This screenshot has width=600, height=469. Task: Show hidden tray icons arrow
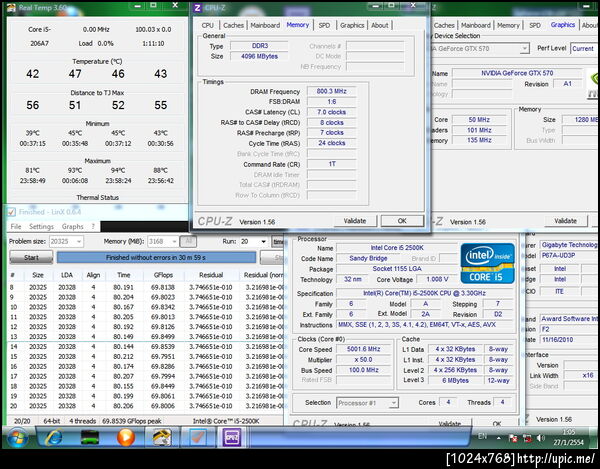(x=499, y=438)
